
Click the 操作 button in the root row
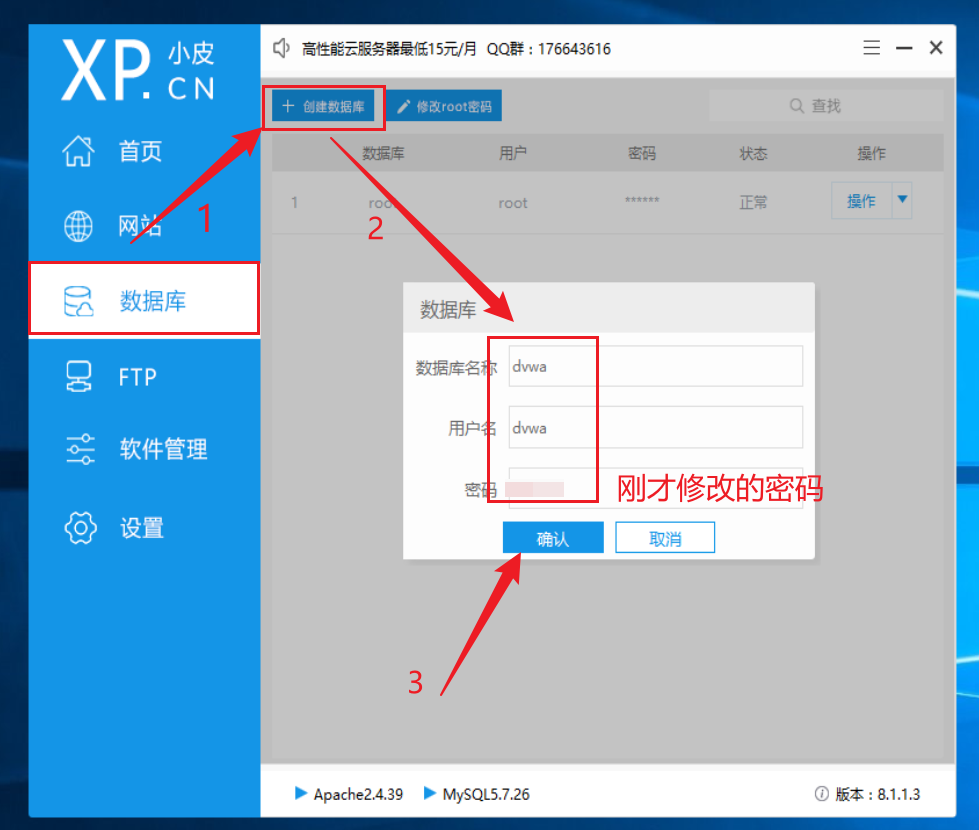861,201
